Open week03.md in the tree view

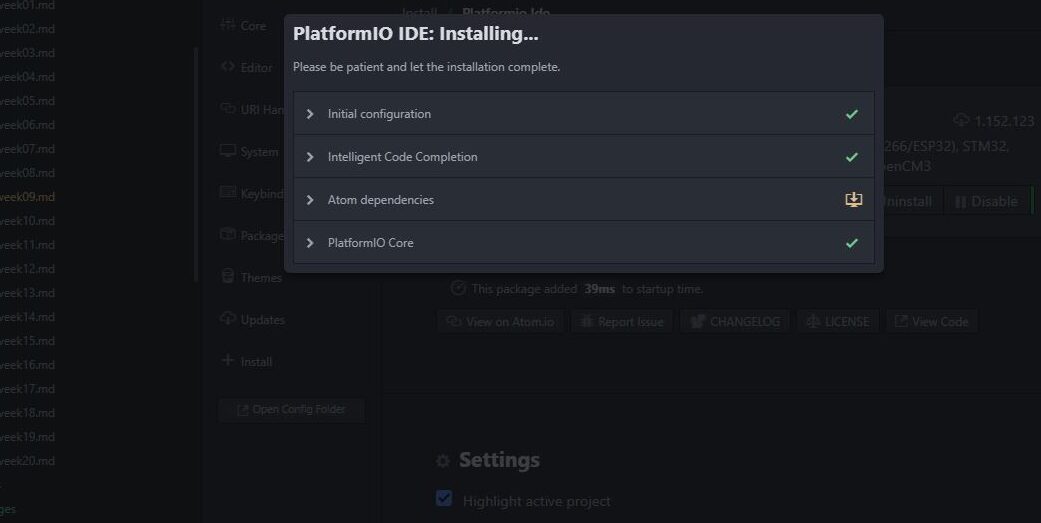coord(27,53)
